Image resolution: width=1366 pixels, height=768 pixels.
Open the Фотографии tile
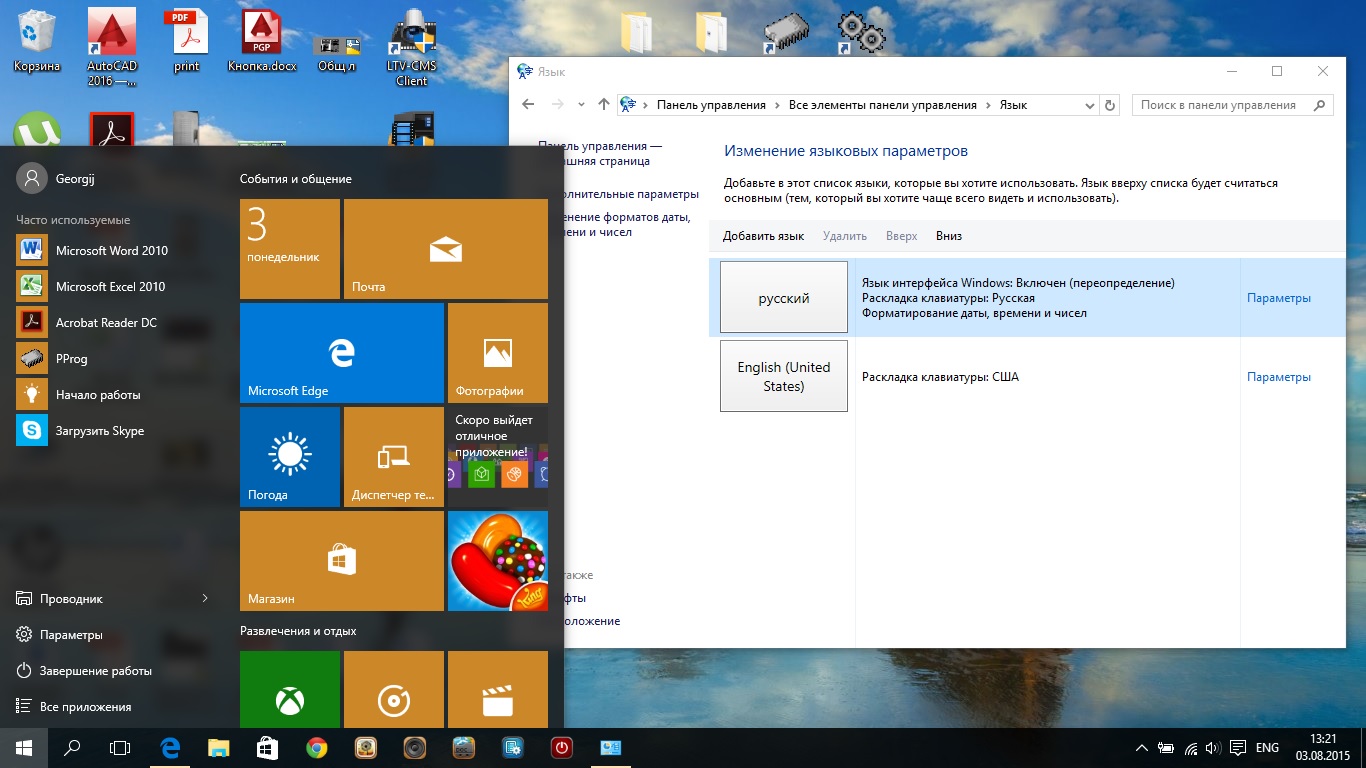(x=498, y=353)
